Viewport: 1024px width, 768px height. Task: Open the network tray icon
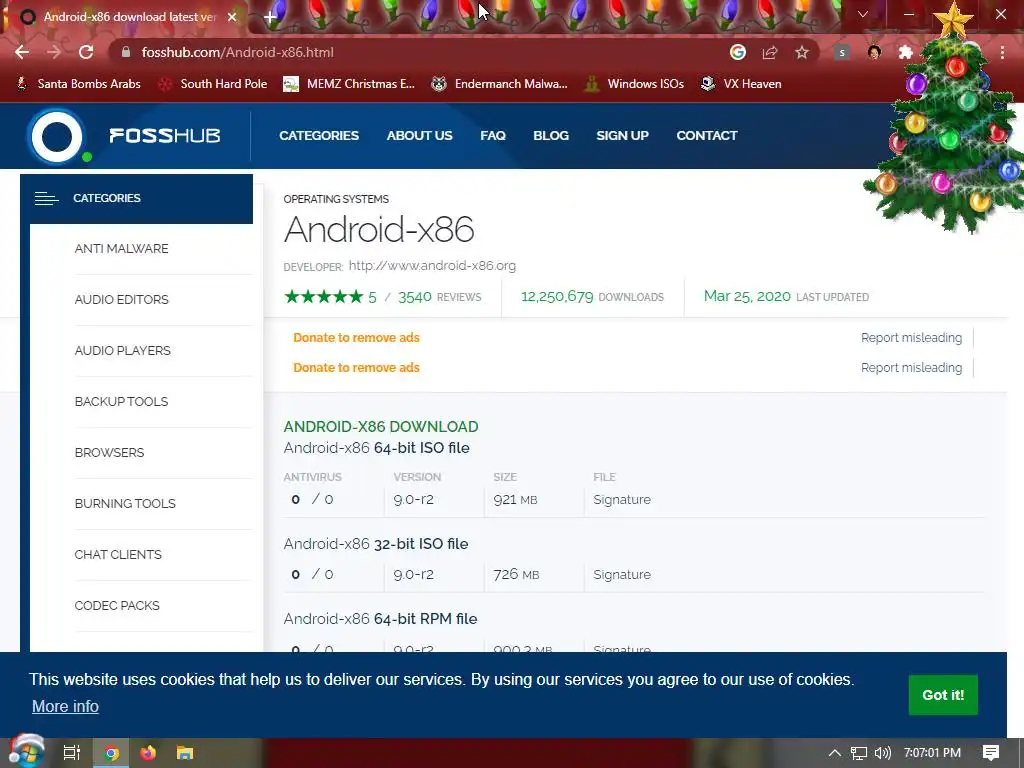click(x=859, y=753)
